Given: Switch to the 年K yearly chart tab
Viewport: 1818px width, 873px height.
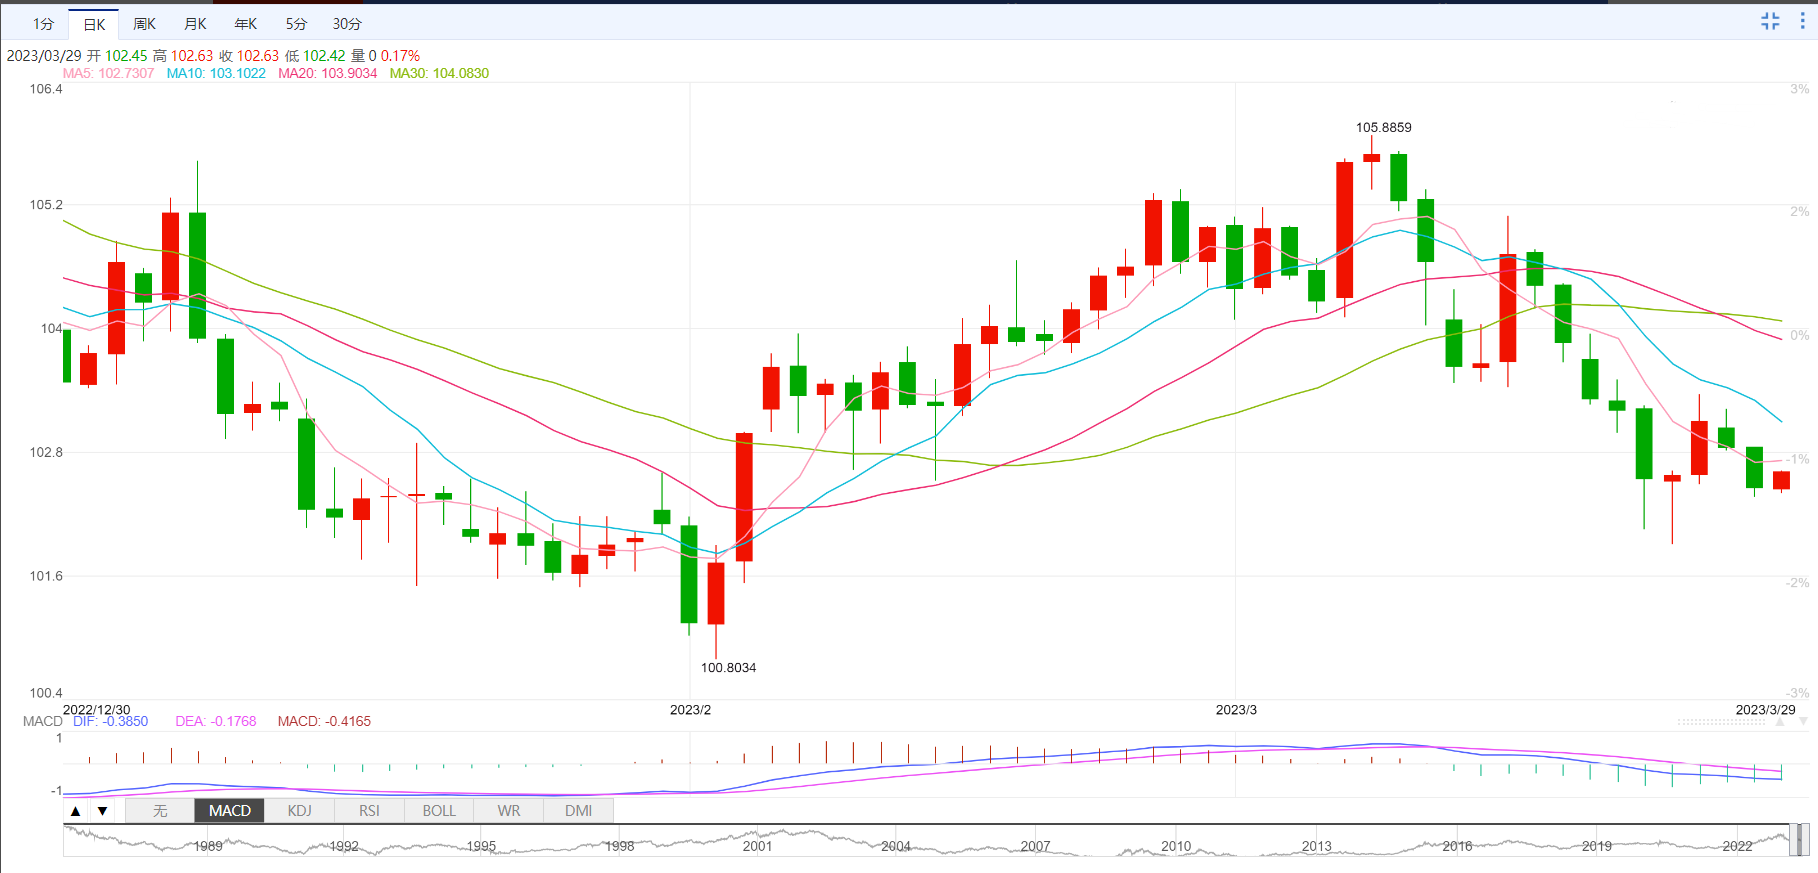Looking at the screenshot, I should tap(245, 24).
